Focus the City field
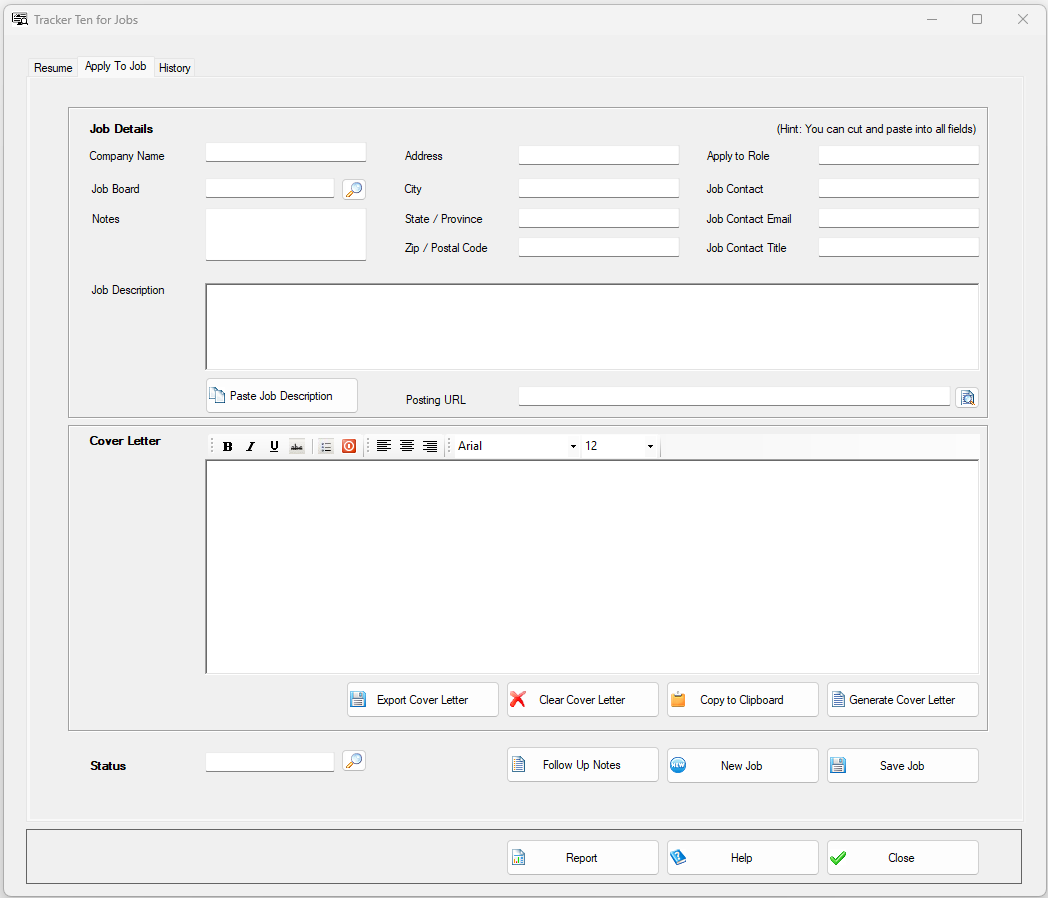The image size is (1048, 898). pyautogui.click(x=598, y=188)
